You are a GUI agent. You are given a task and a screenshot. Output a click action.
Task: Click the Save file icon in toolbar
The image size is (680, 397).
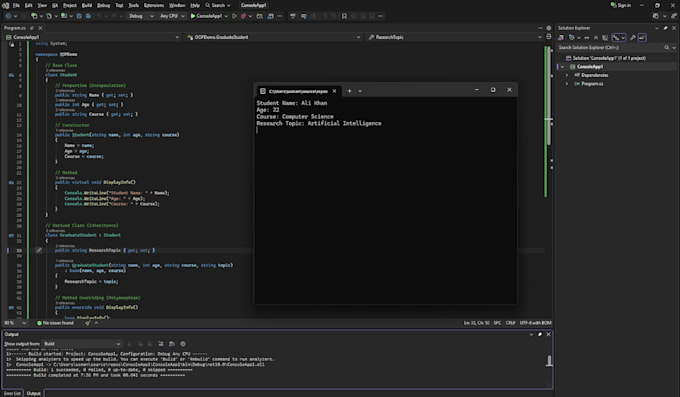pos(79,16)
